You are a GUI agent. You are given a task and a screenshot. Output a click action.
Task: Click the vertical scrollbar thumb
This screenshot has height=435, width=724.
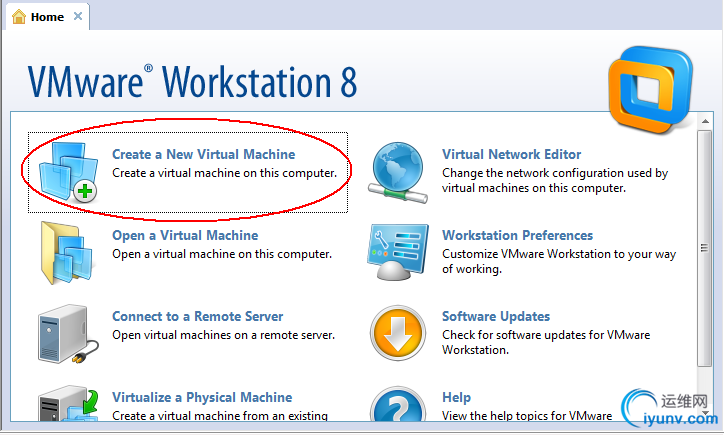coord(705,248)
